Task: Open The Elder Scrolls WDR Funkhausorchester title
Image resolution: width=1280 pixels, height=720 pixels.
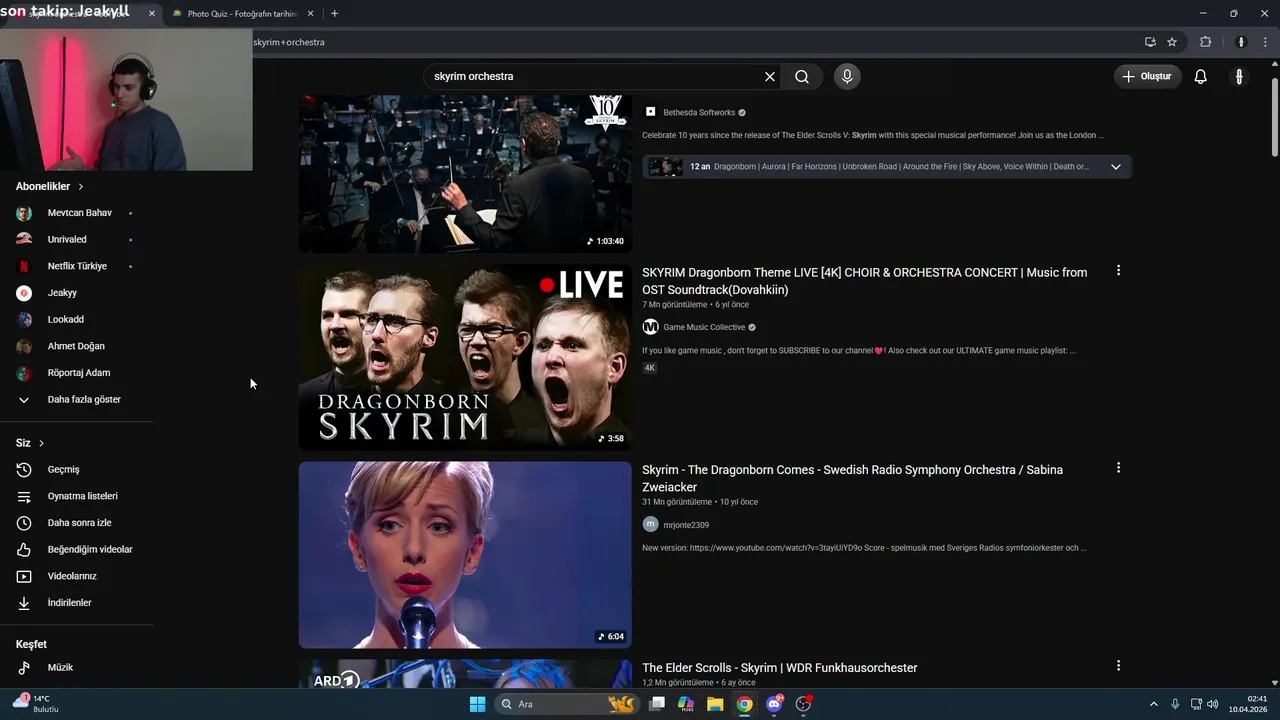Action: [780, 668]
